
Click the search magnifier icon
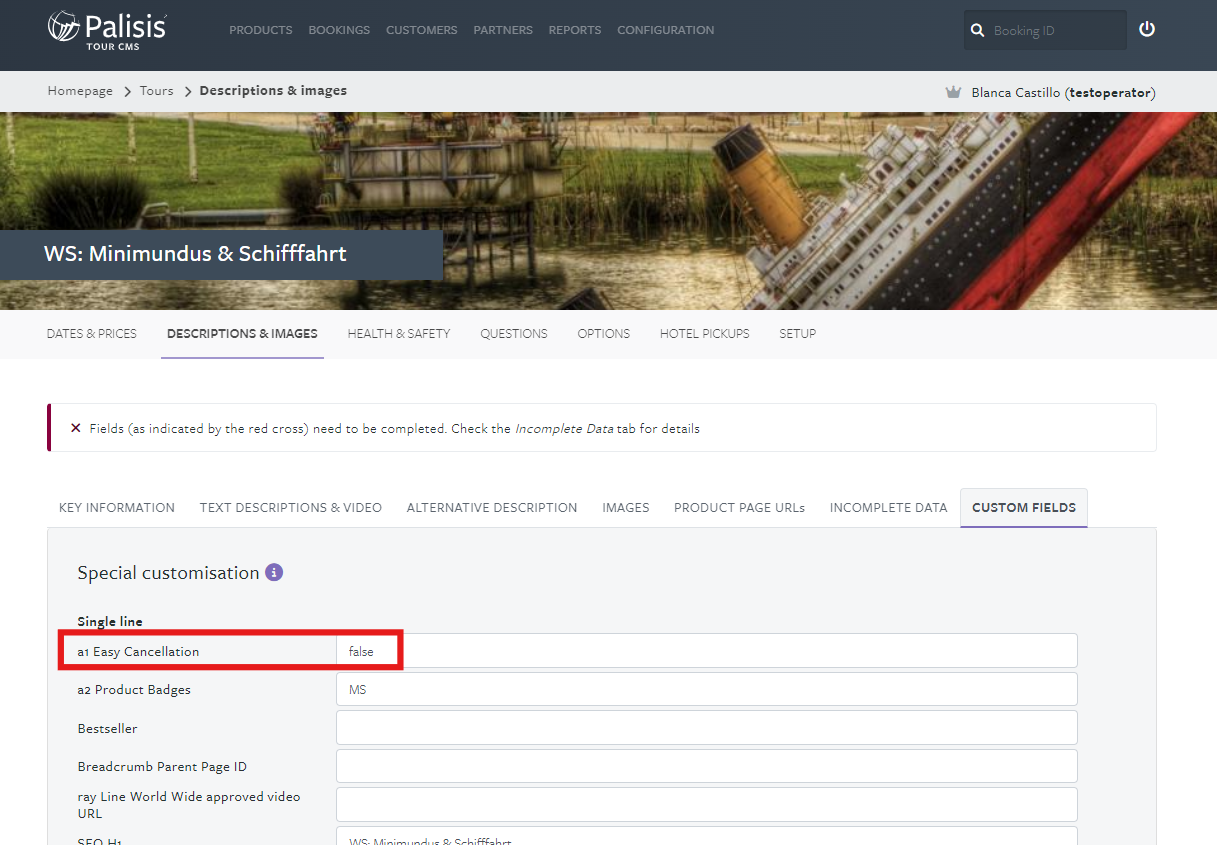click(x=977, y=31)
